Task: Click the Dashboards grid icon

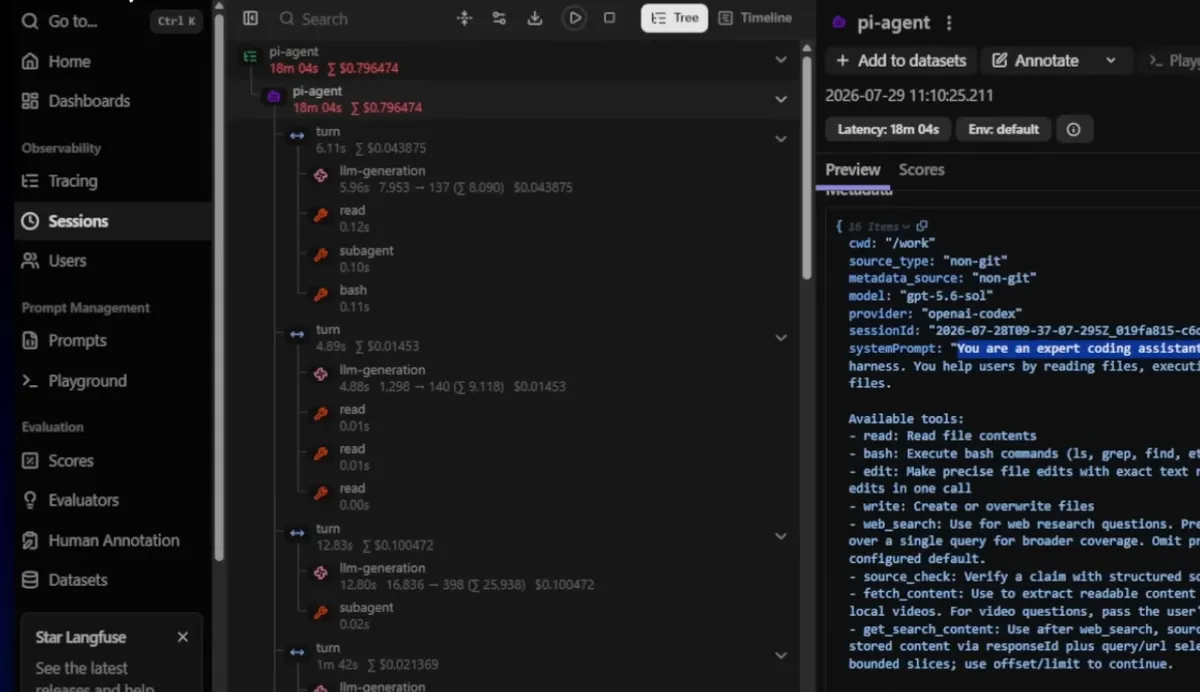Action: pyautogui.click(x=30, y=101)
